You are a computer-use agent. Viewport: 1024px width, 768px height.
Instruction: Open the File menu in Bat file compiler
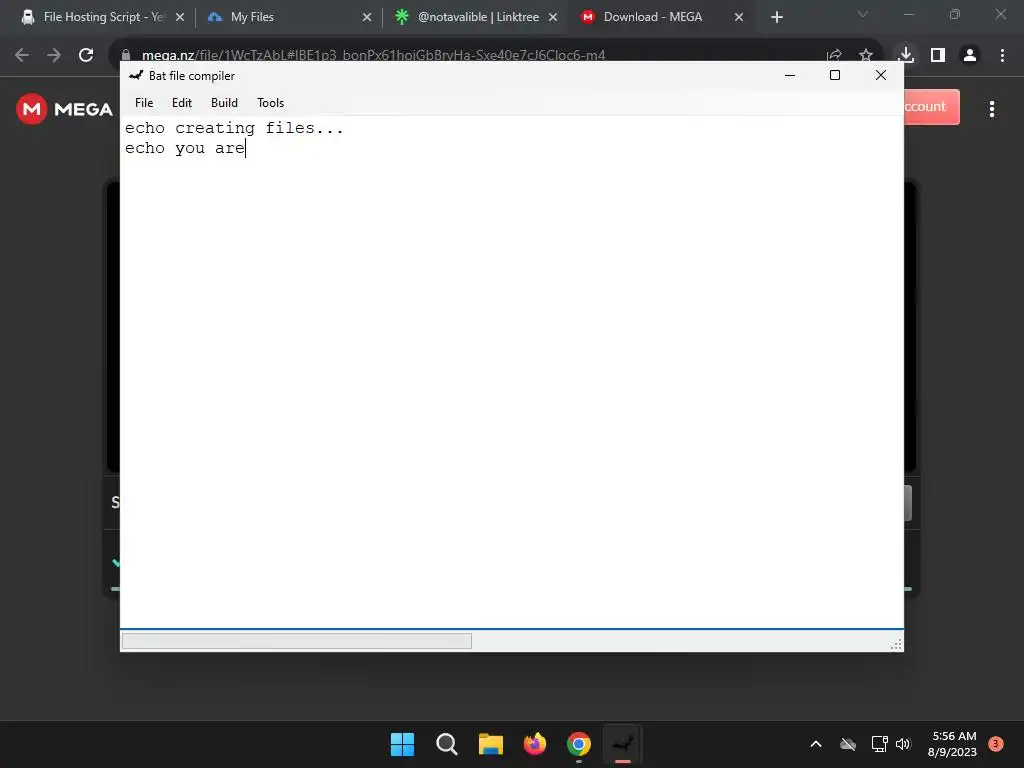click(x=144, y=103)
